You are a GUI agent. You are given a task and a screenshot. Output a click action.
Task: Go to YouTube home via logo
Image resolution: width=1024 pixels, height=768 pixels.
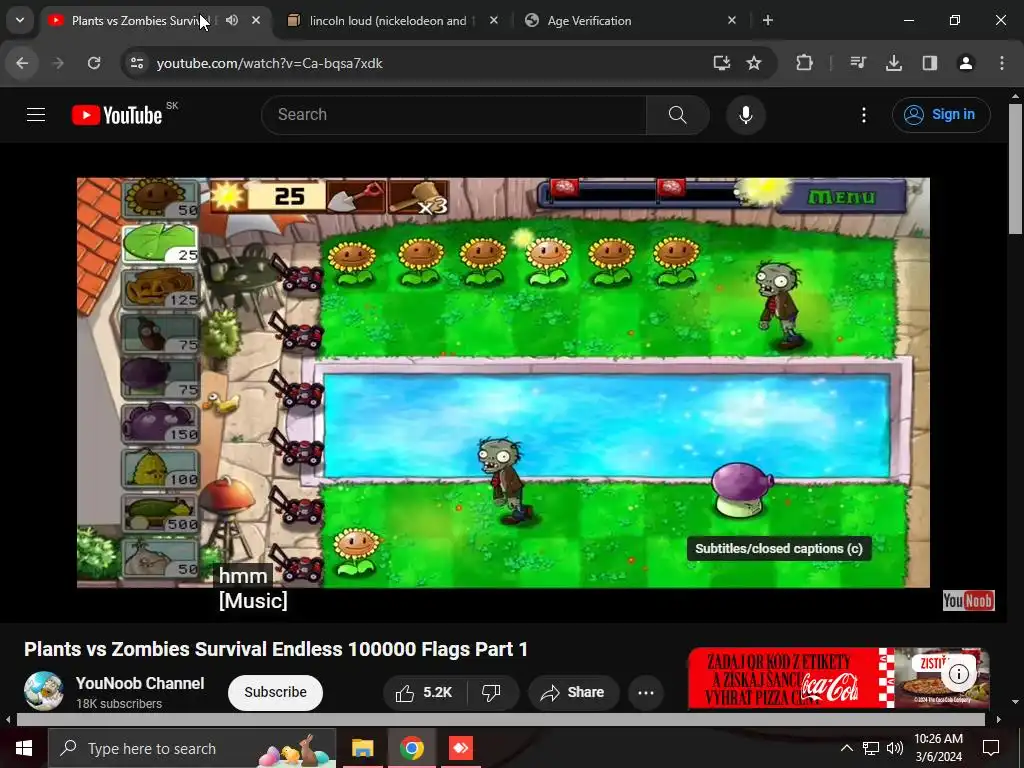[x=118, y=115]
